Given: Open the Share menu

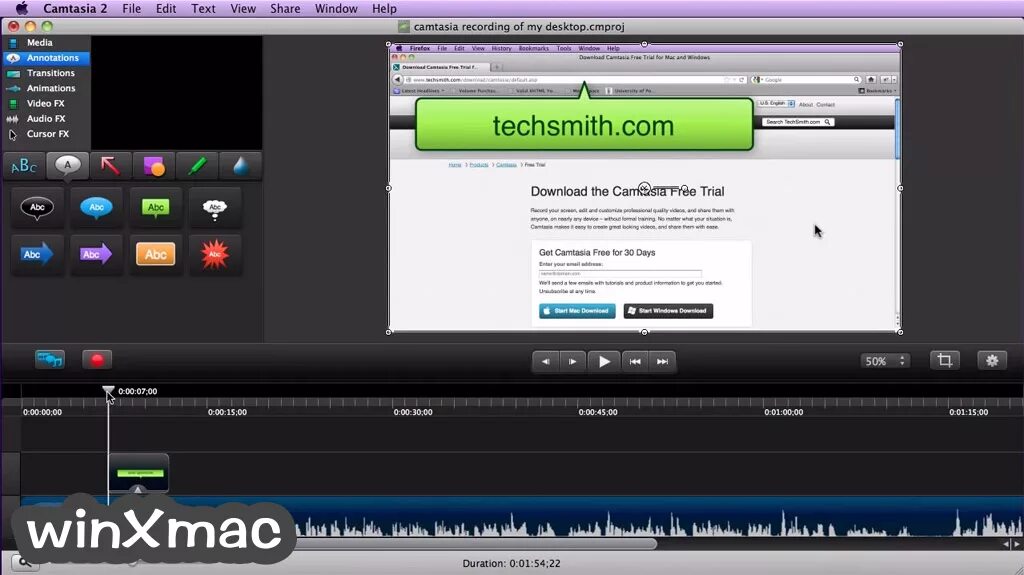Looking at the screenshot, I should 285,8.
